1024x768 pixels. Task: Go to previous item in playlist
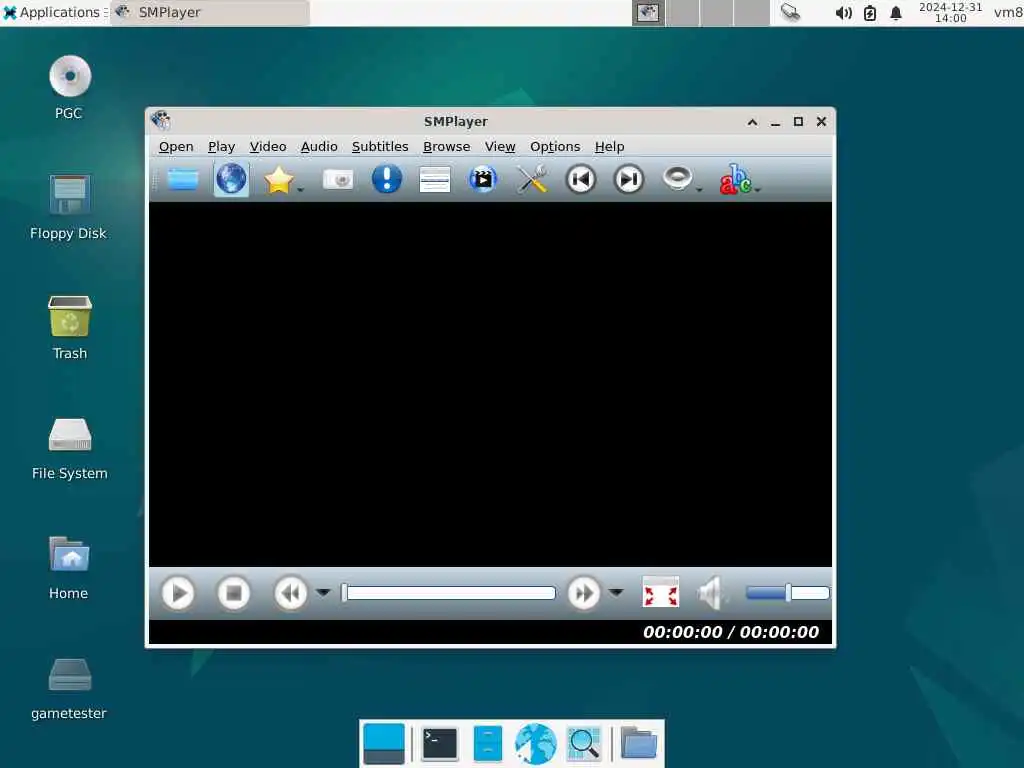click(x=581, y=179)
